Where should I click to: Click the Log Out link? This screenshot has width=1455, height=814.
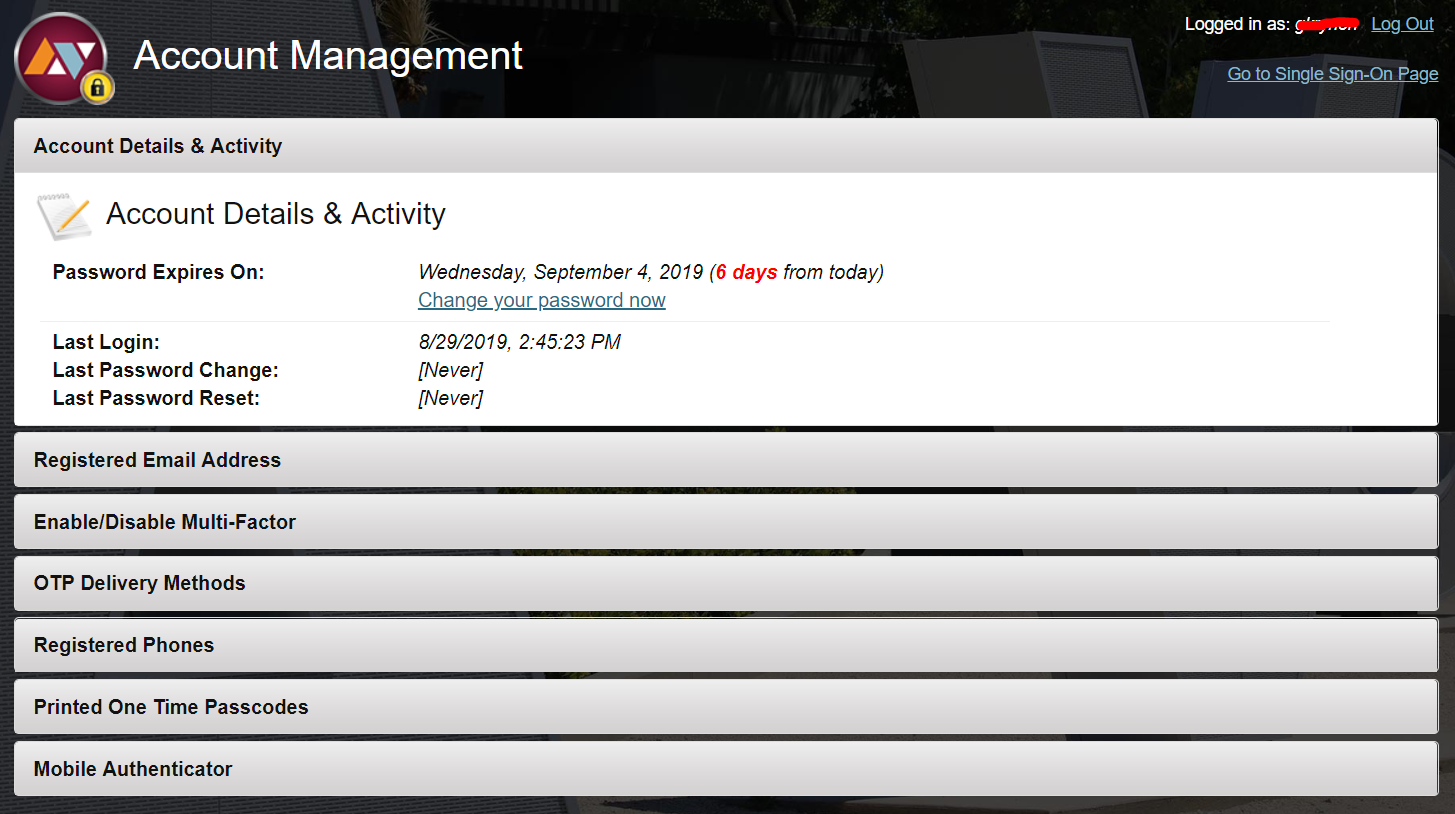coord(1402,24)
